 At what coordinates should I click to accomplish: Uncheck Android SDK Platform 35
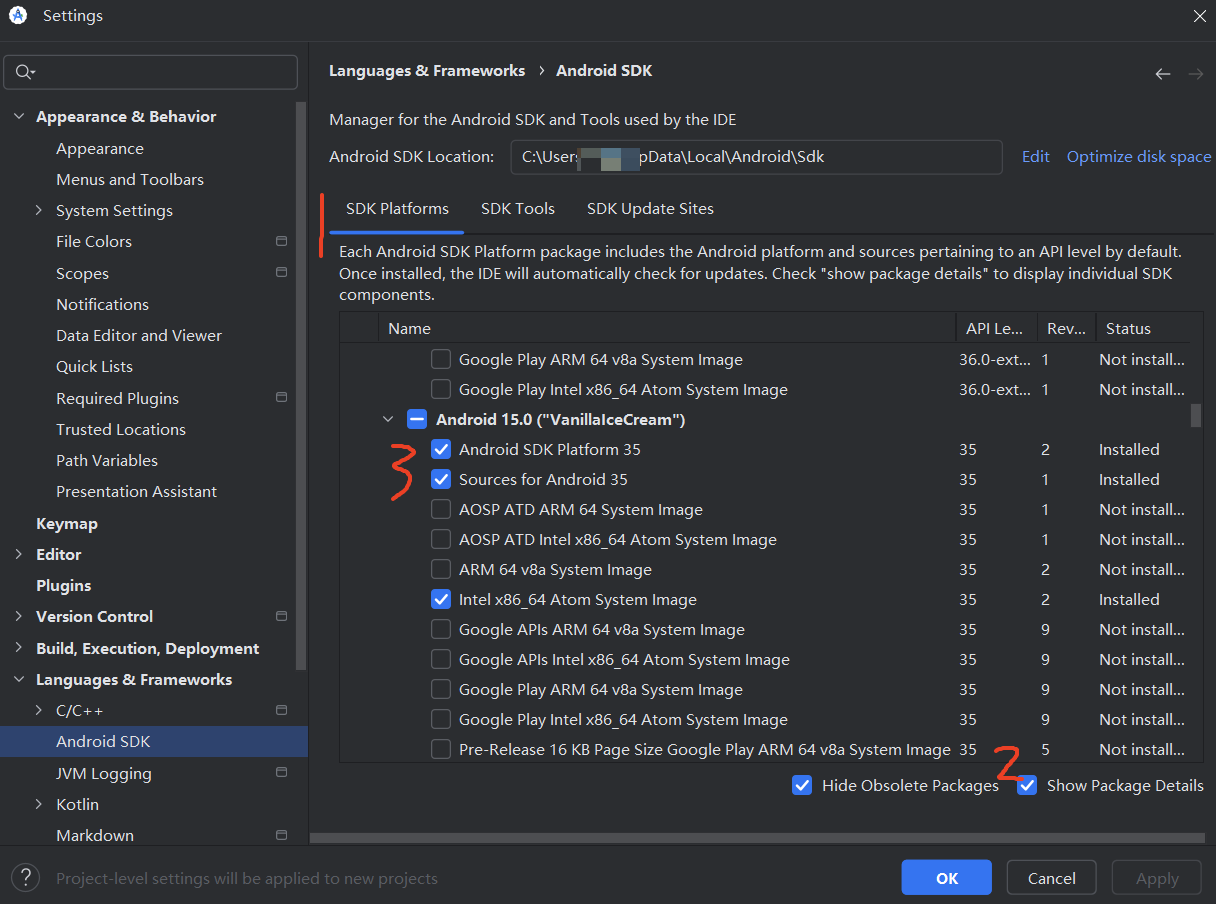[x=441, y=449]
